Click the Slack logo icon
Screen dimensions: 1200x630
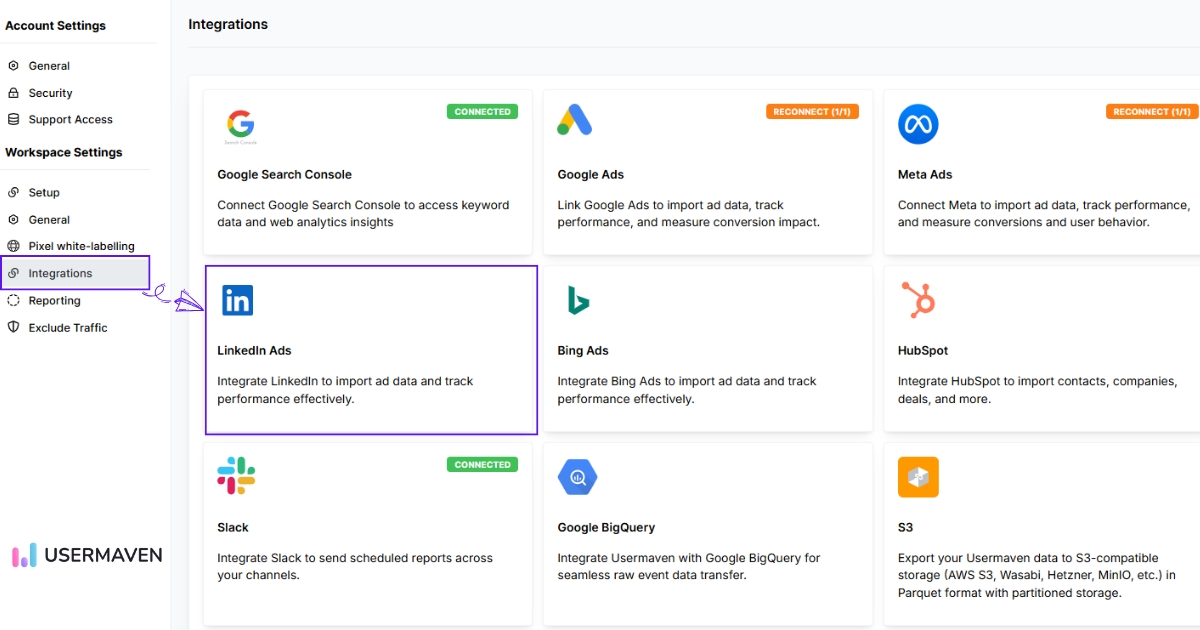(x=236, y=476)
